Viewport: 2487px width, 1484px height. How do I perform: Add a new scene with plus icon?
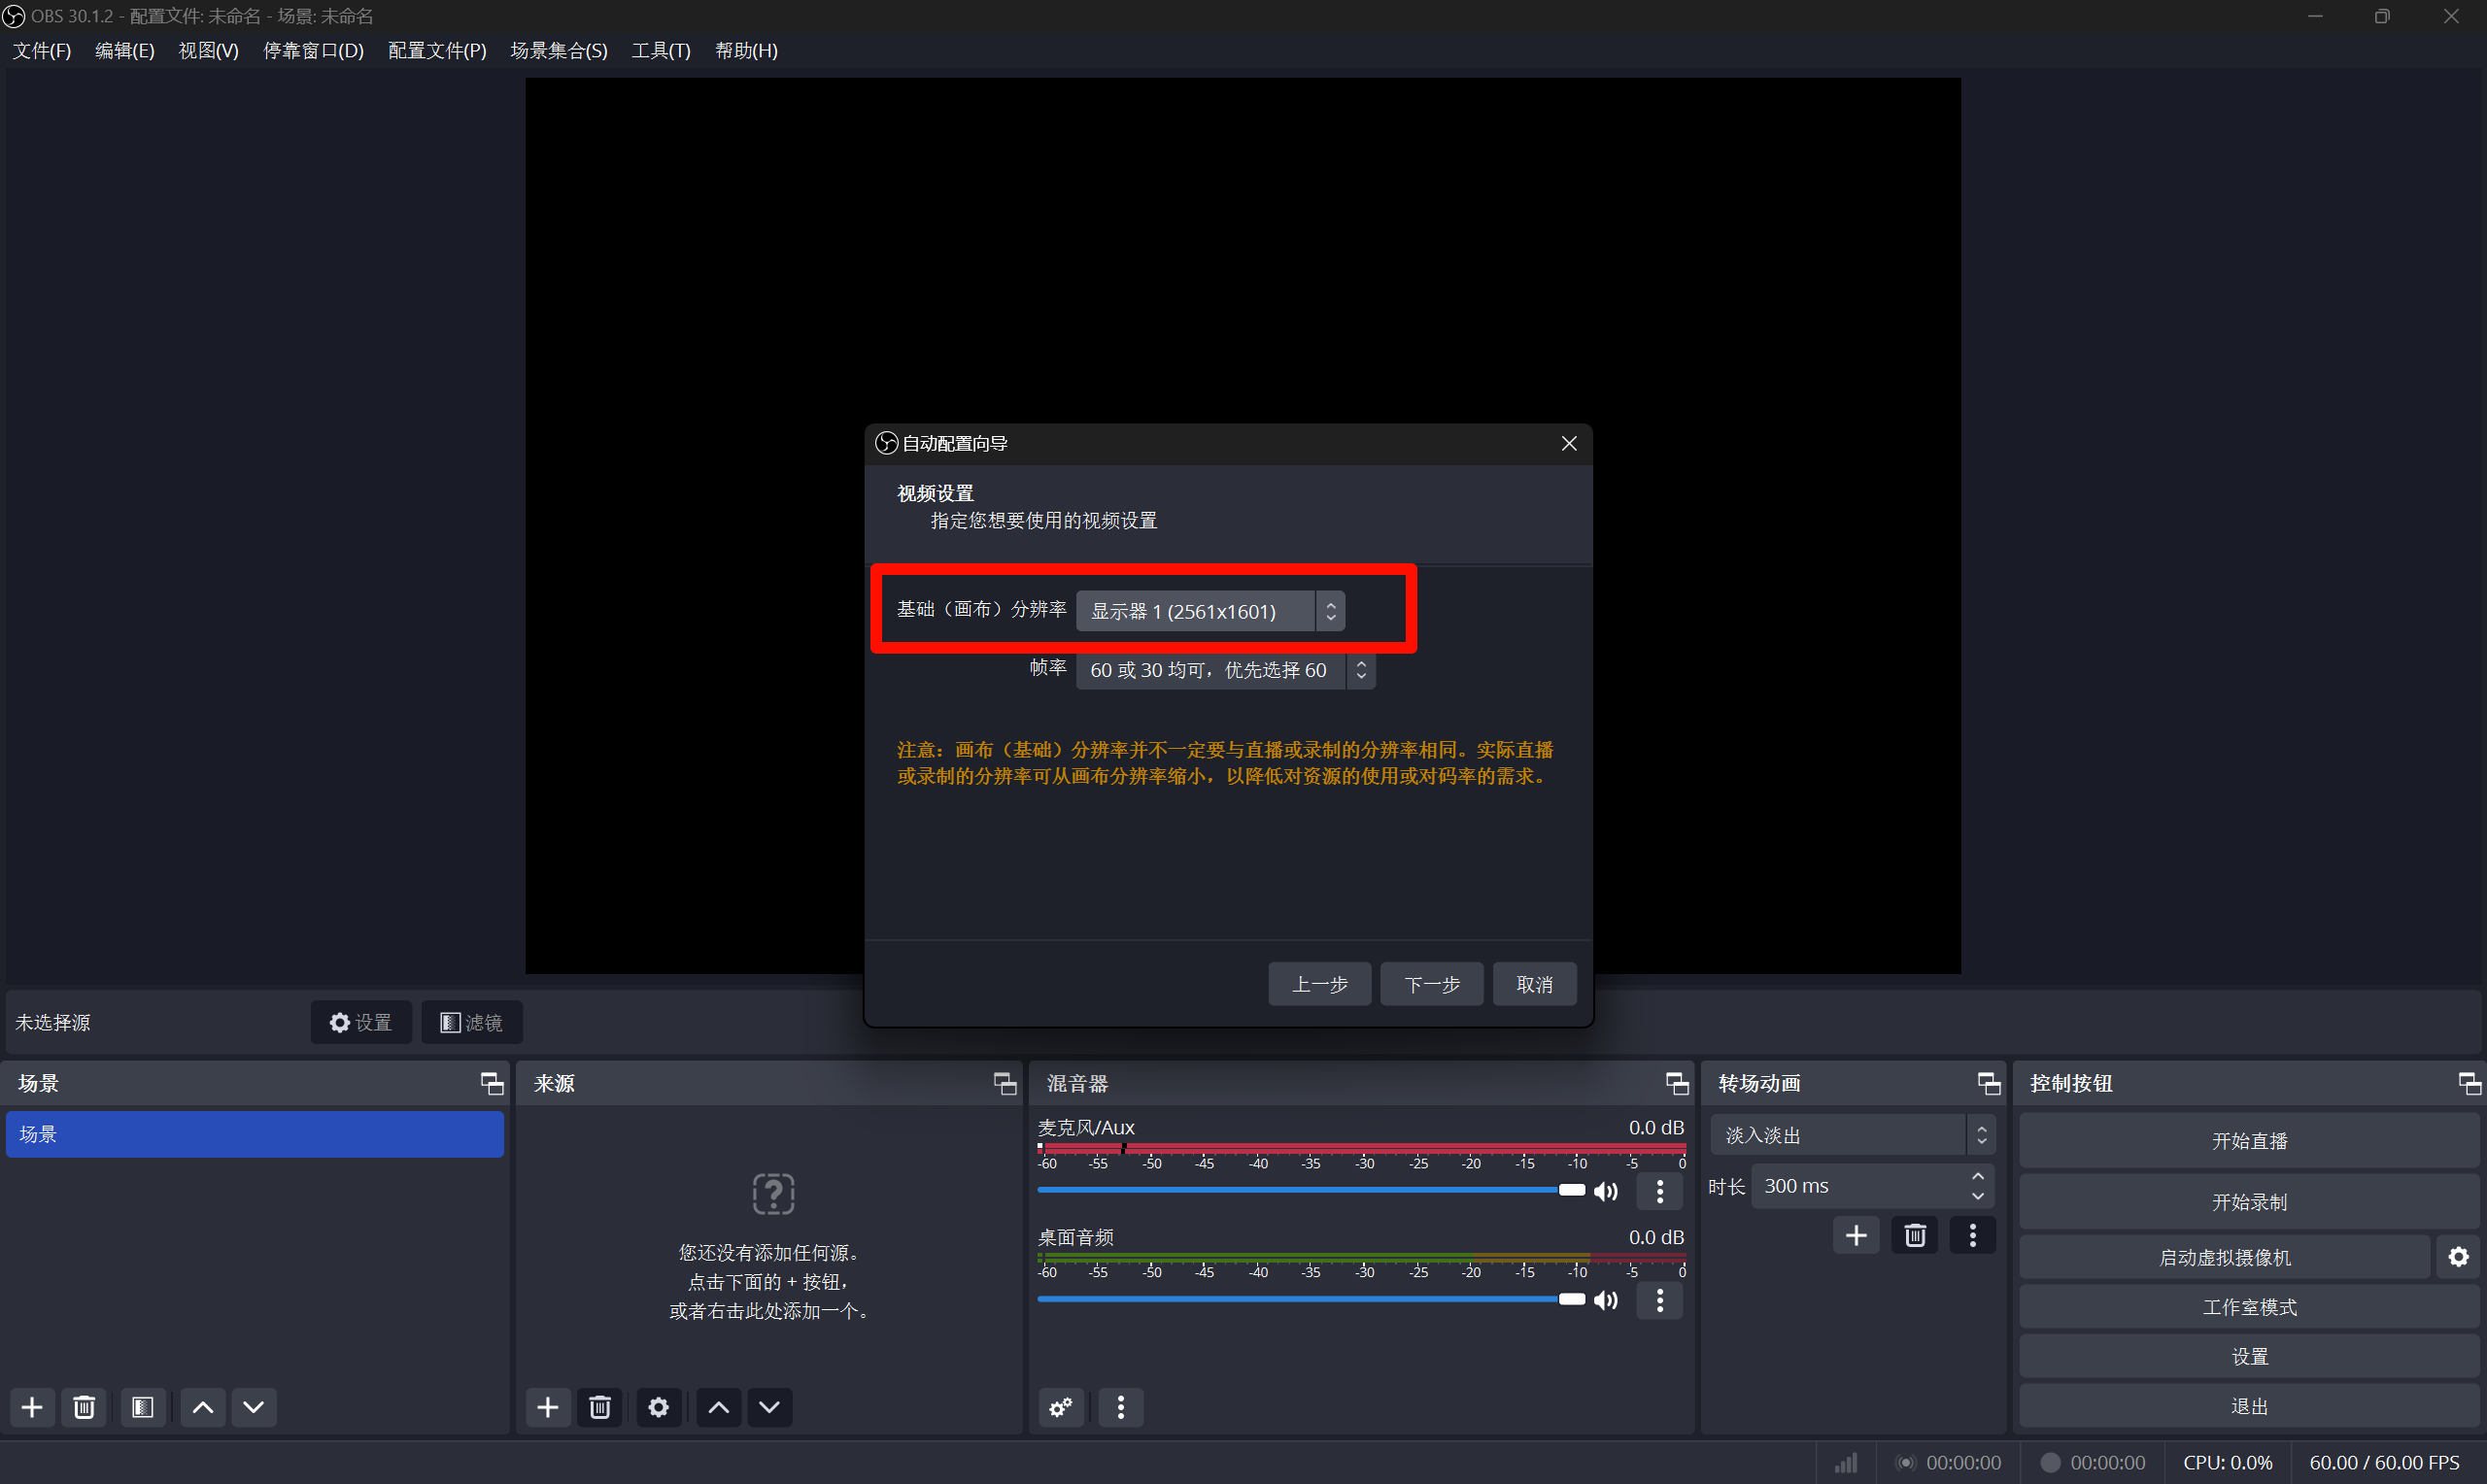pos(32,1407)
